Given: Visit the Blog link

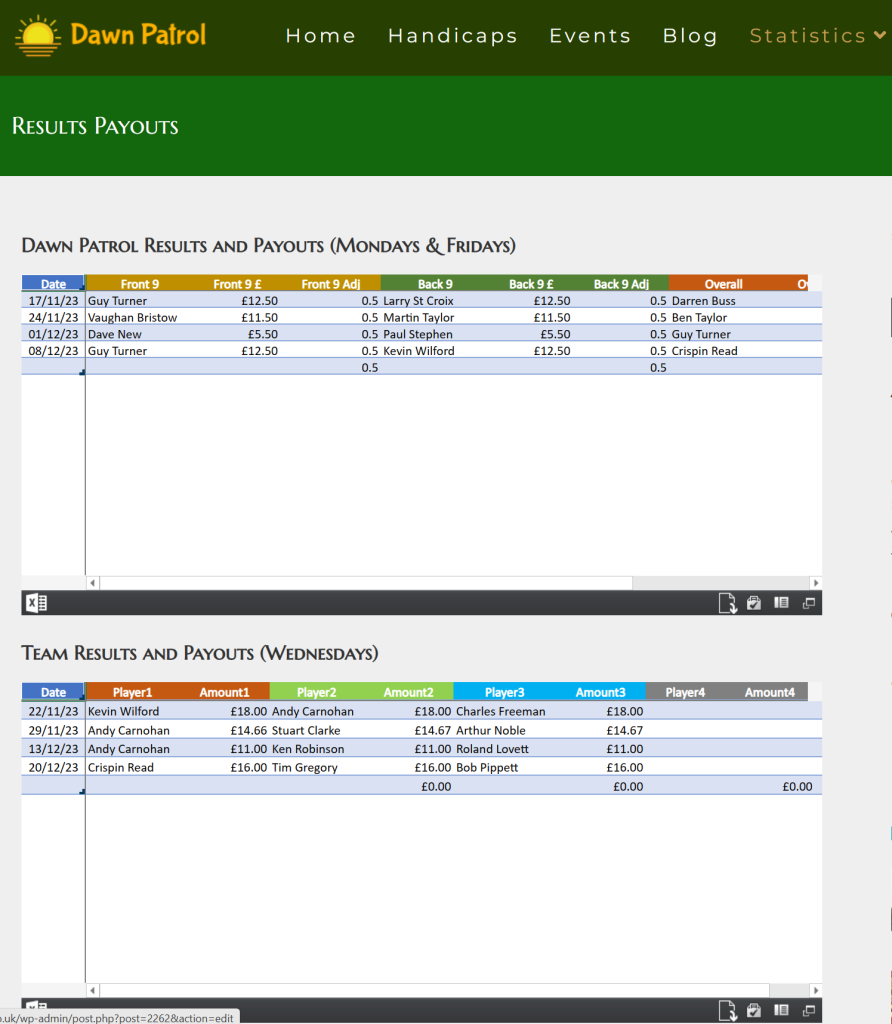Looking at the screenshot, I should pyautogui.click(x=690, y=36).
